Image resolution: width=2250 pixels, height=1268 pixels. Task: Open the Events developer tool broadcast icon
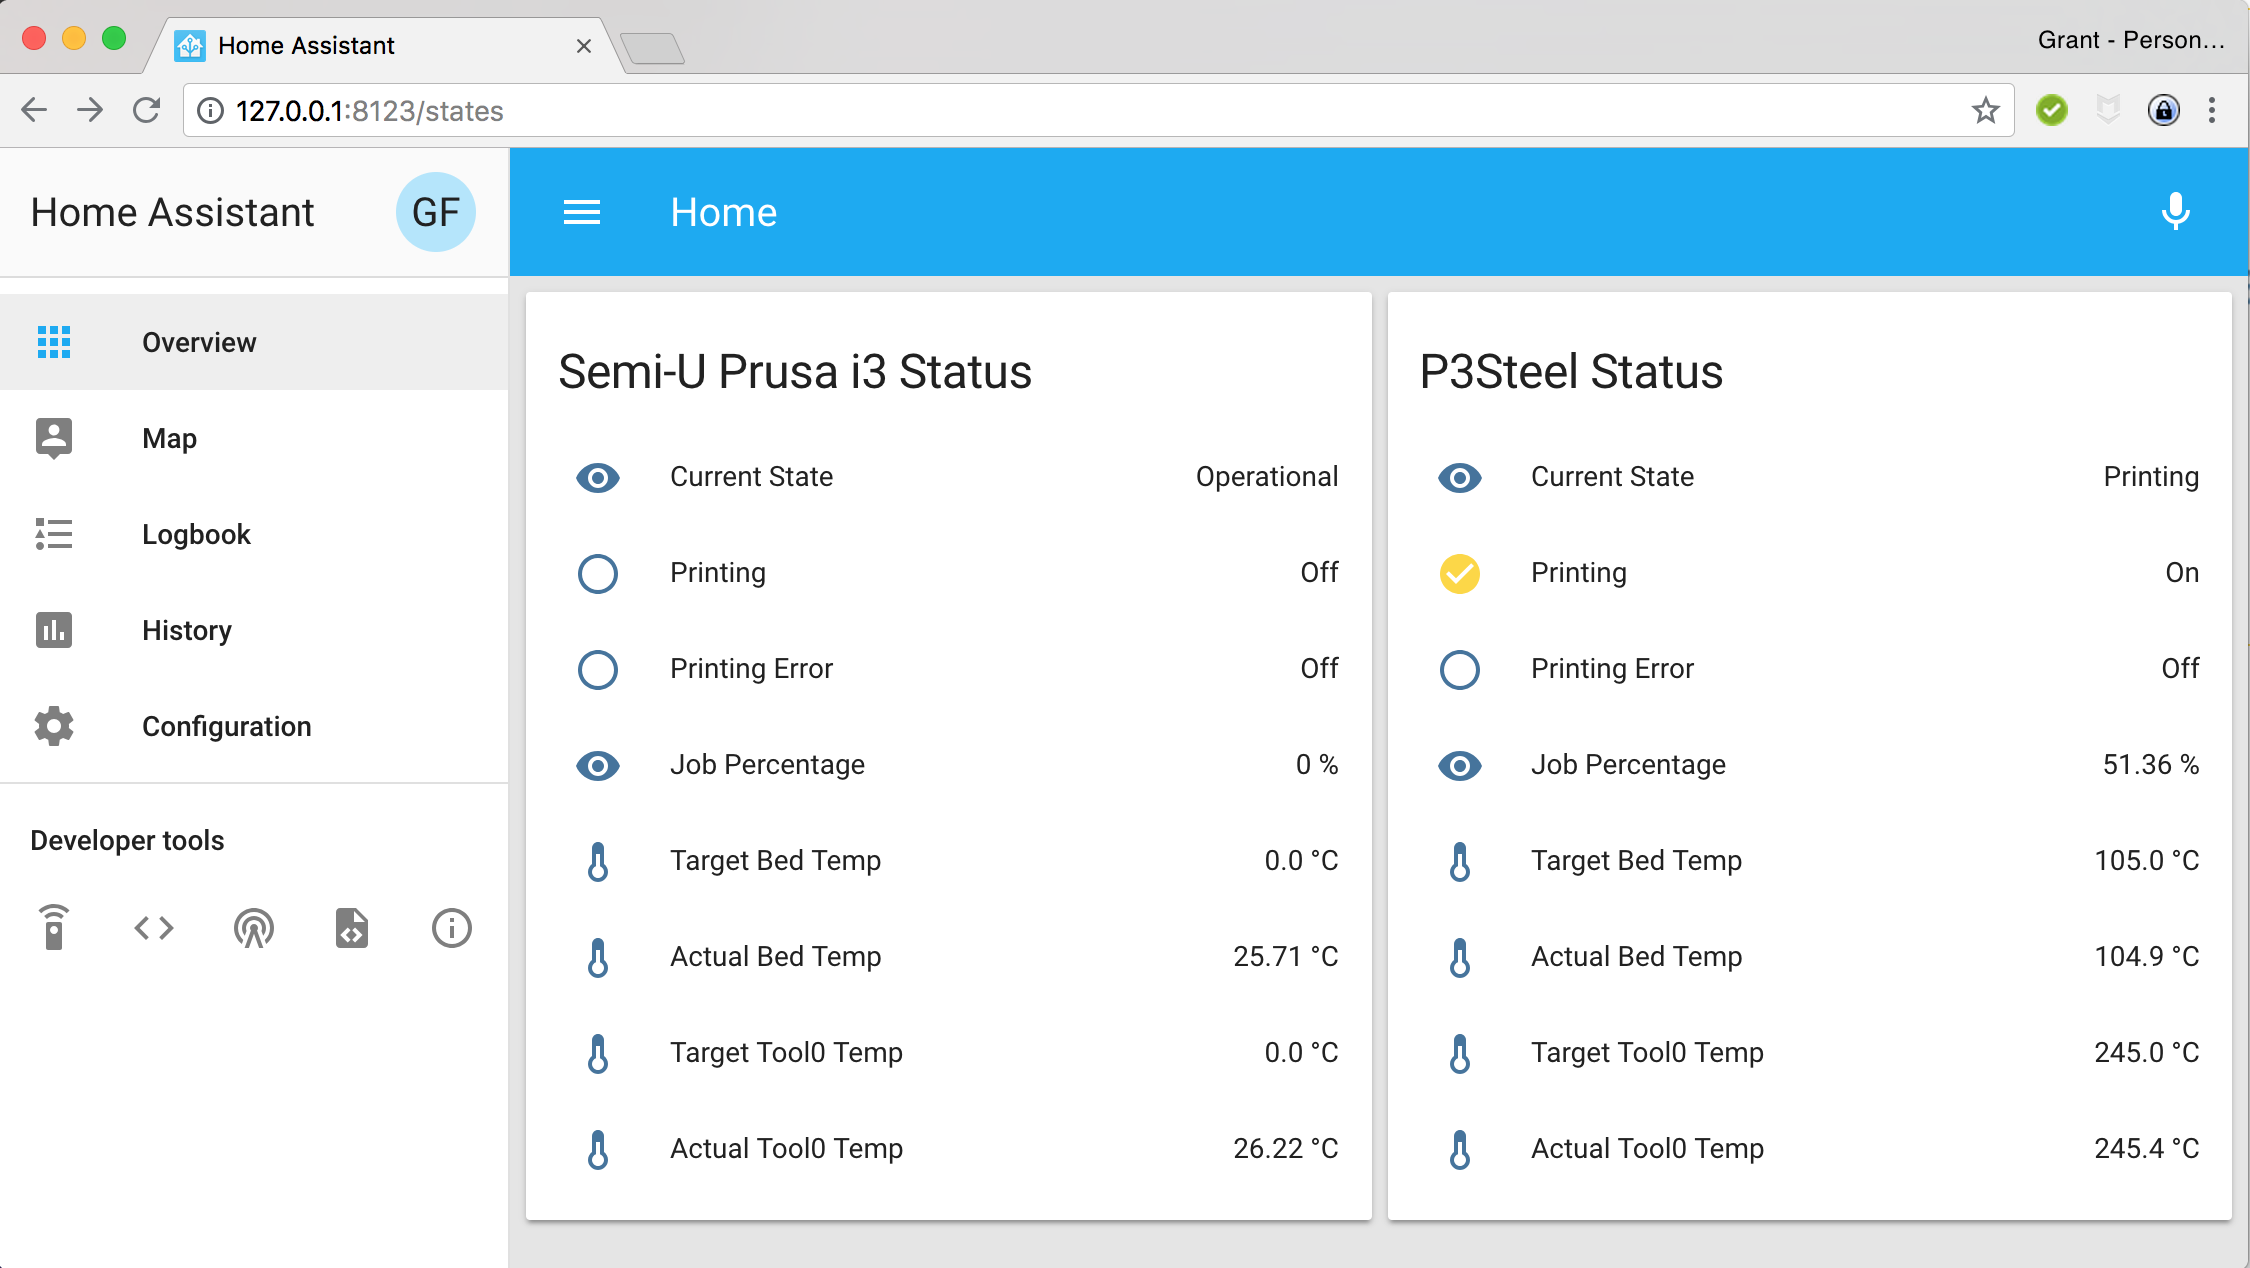254,928
